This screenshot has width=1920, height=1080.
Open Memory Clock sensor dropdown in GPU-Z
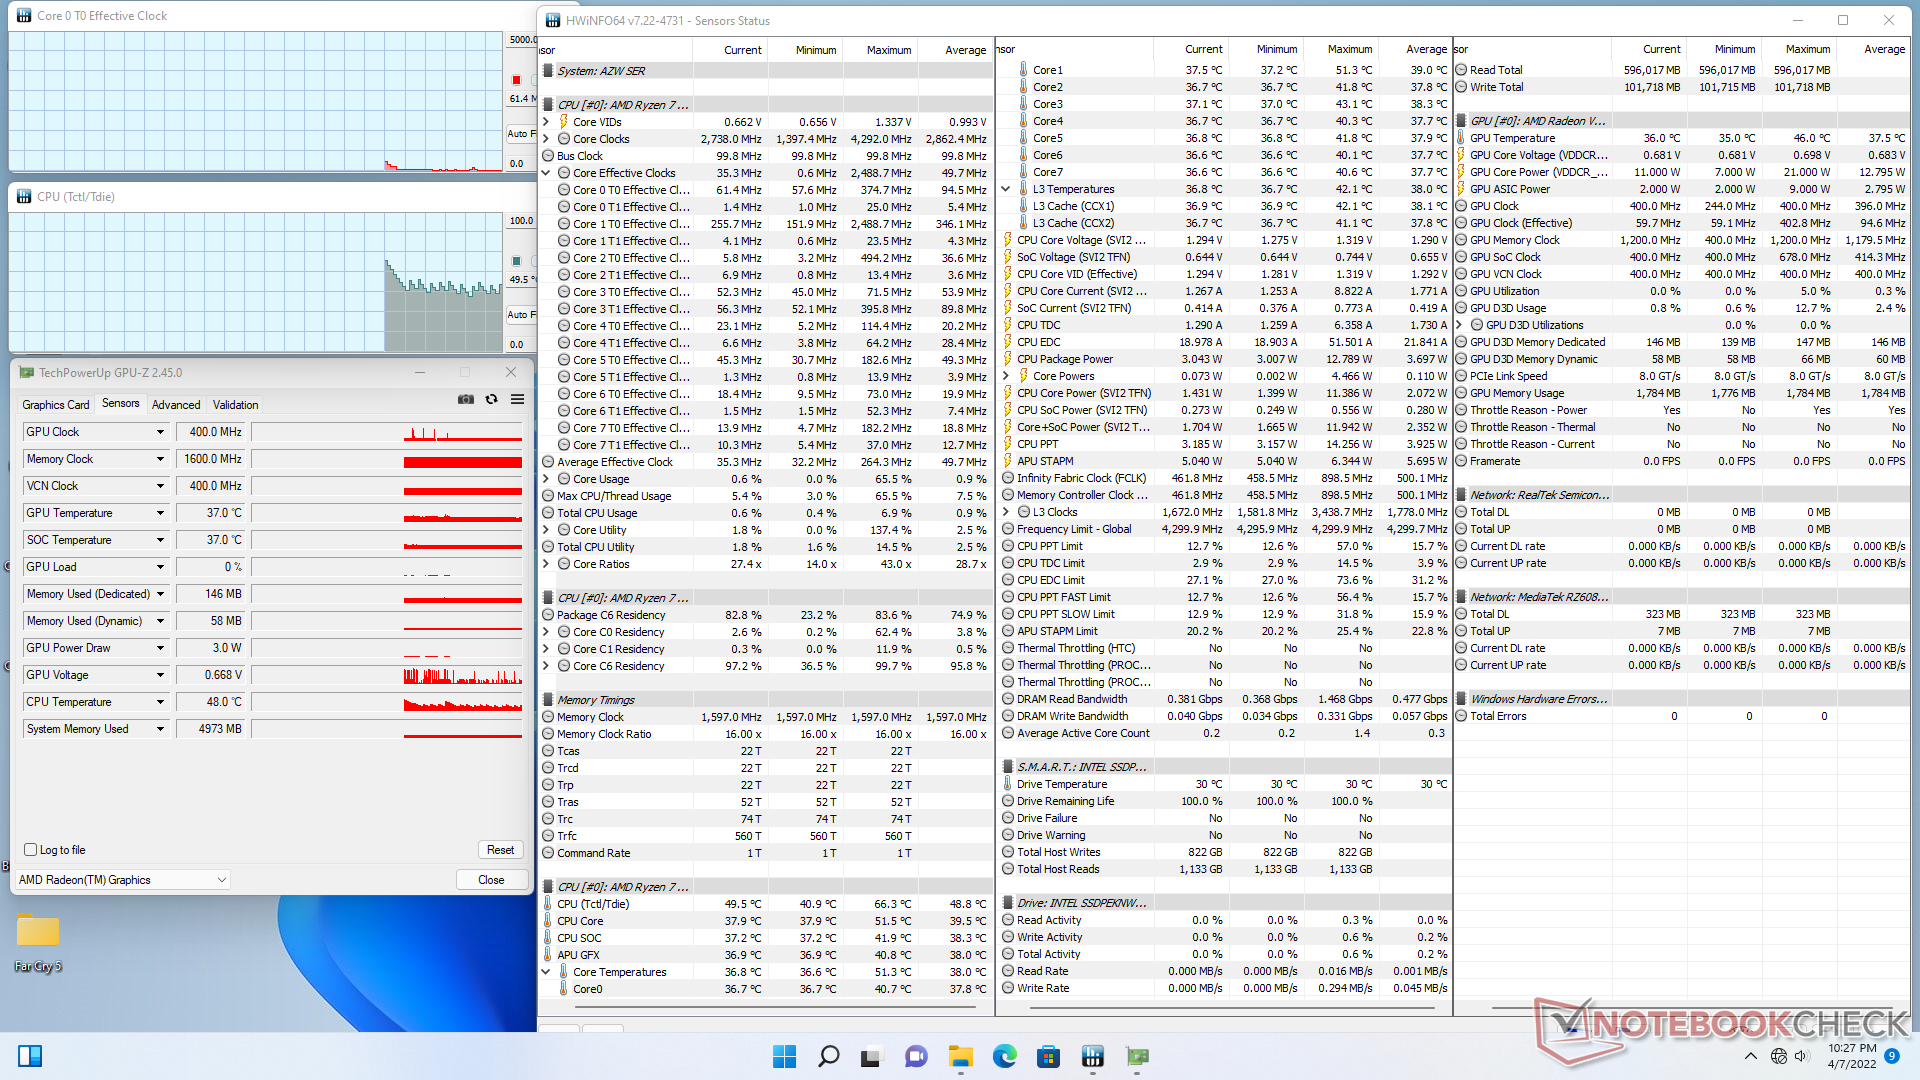click(160, 459)
